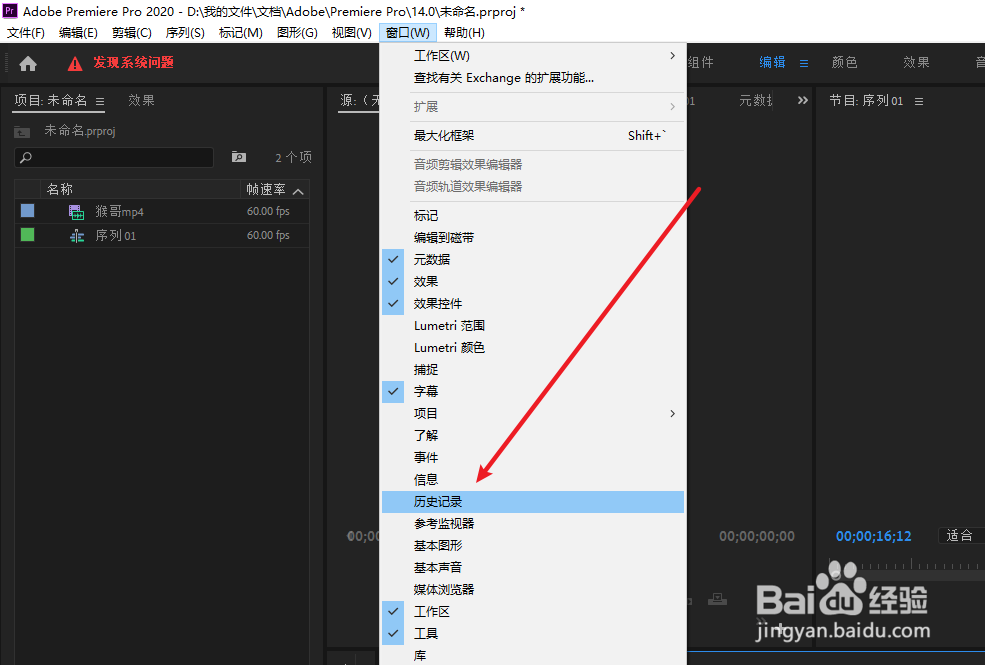
Task: Click the 发现系统问题 warning link
Action: point(133,62)
